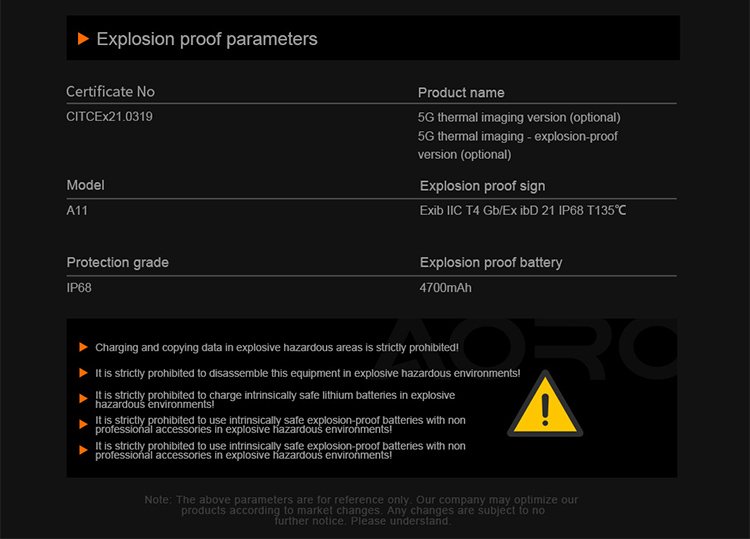
Task: Select the 5G thermal imaging version (optional) text
Action: [x=519, y=118]
